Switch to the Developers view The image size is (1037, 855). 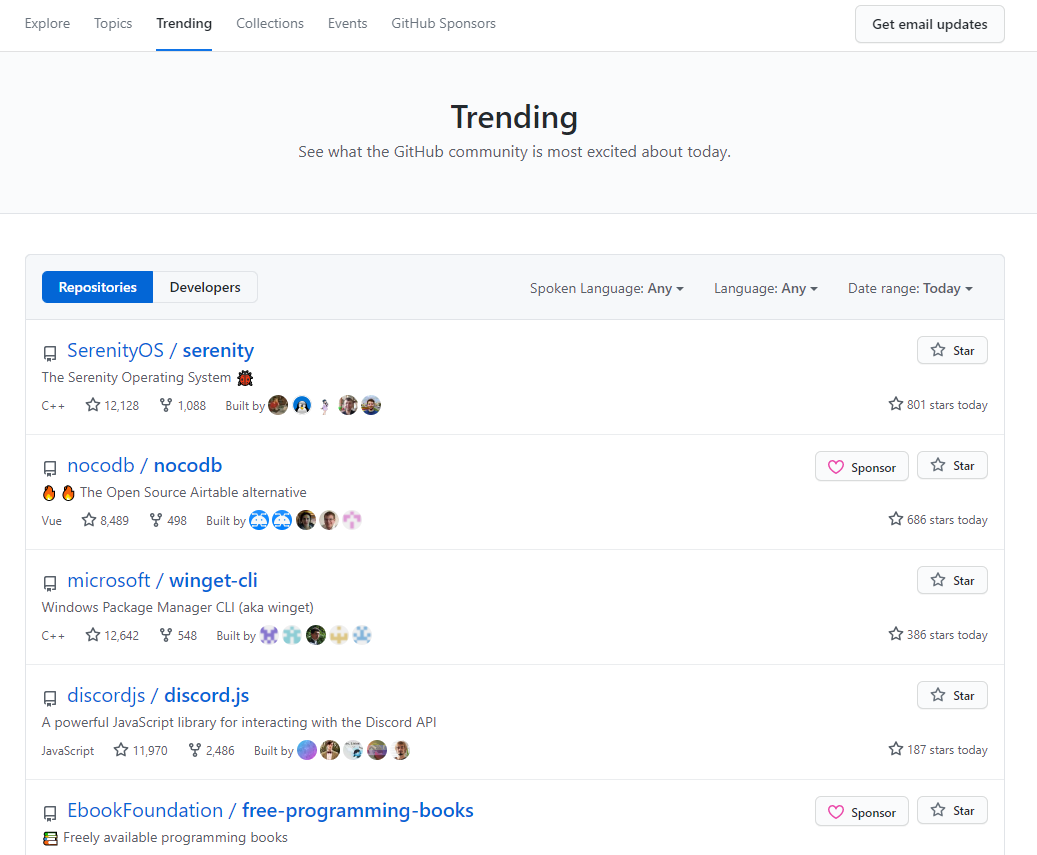coord(205,287)
